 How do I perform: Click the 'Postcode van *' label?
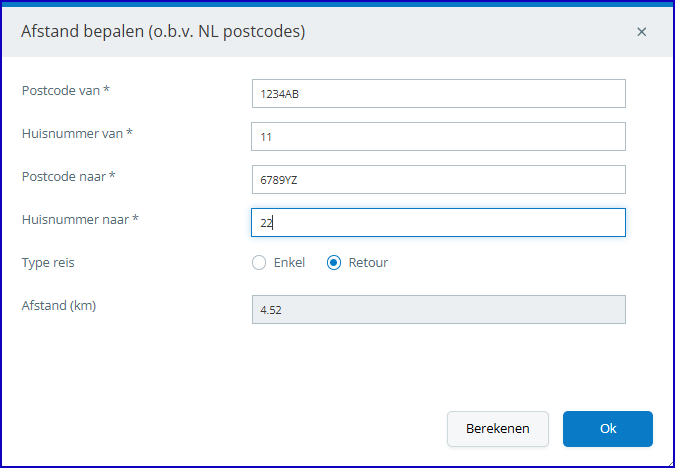coord(66,90)
